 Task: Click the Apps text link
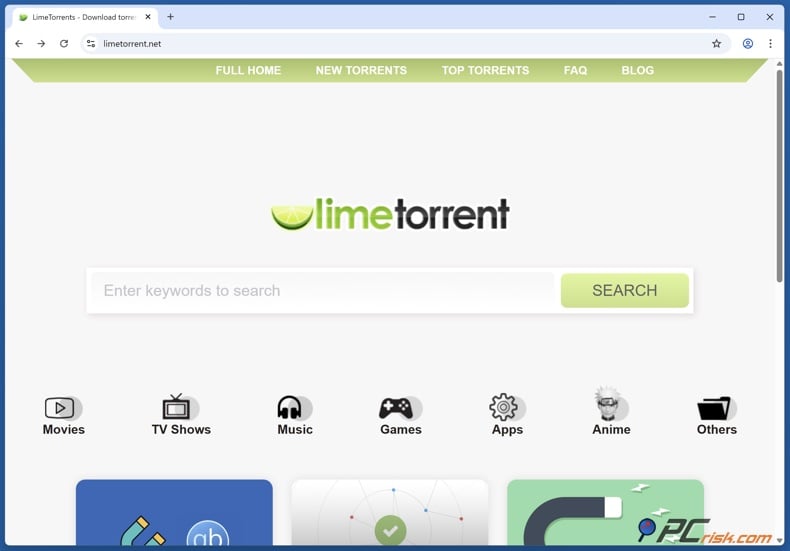(x=507, y=430)
